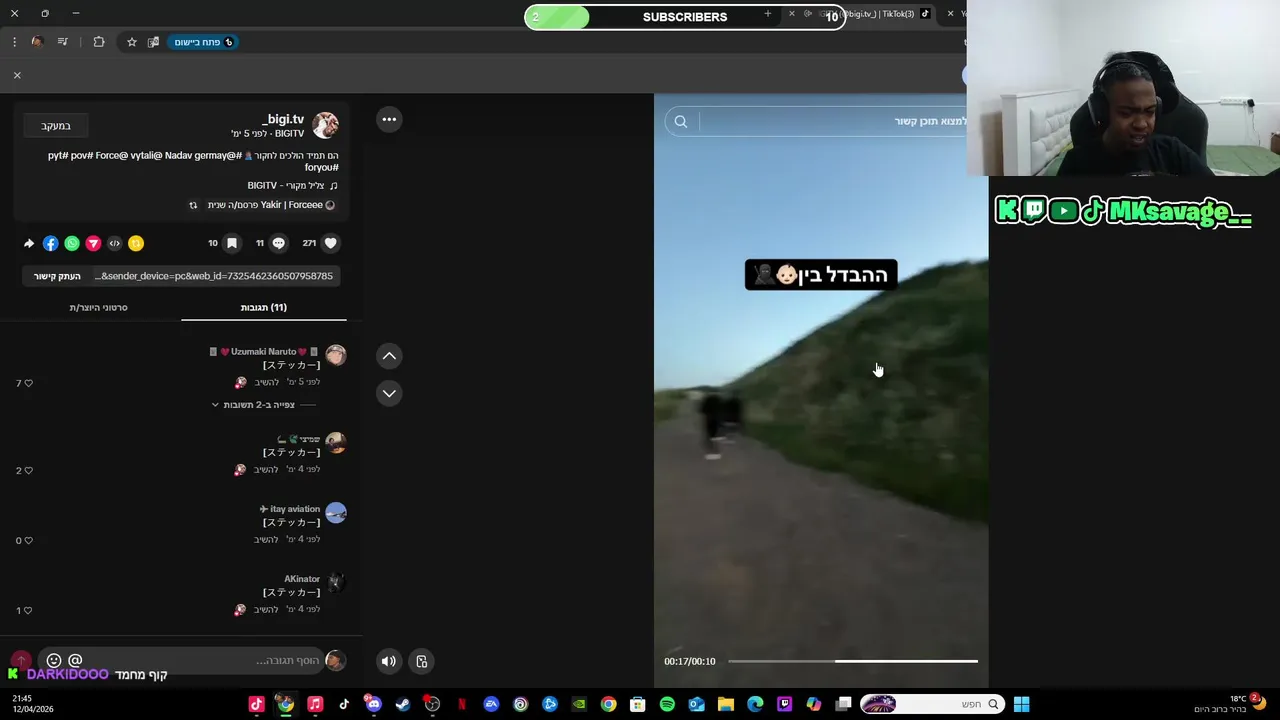This screenshot has width=1280, height=720.
Task: Open the emoji picker in the comment box
Action: click(x=54, y=660)
